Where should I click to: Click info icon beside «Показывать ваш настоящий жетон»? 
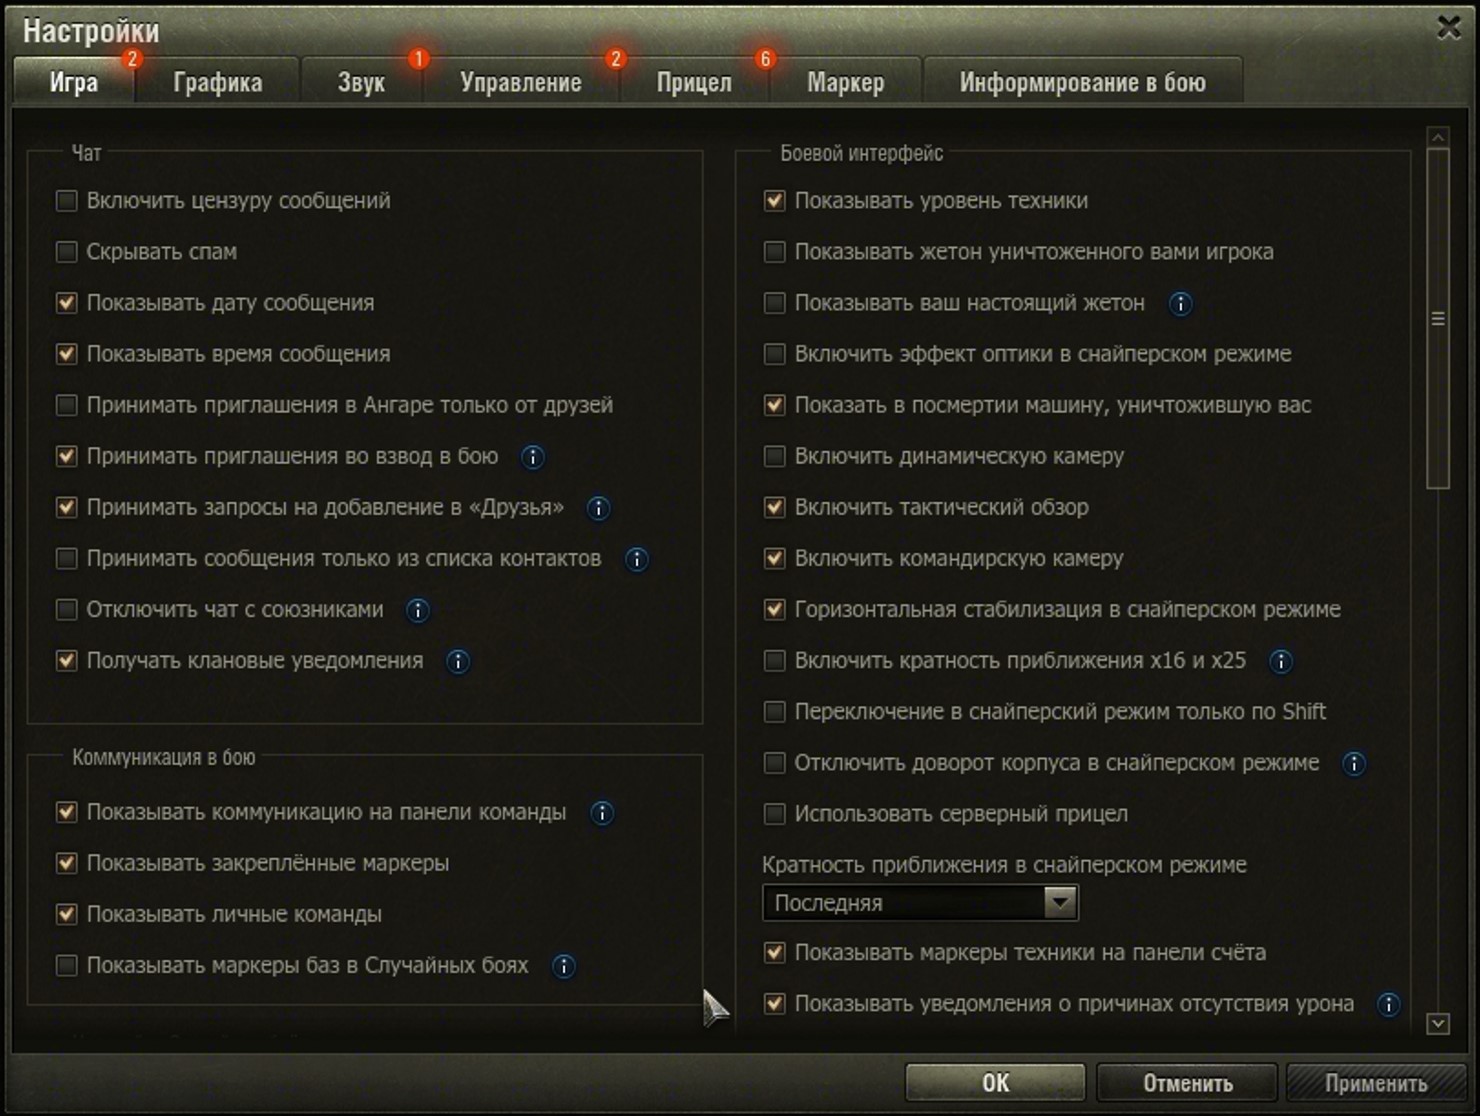click(1180, 304)
